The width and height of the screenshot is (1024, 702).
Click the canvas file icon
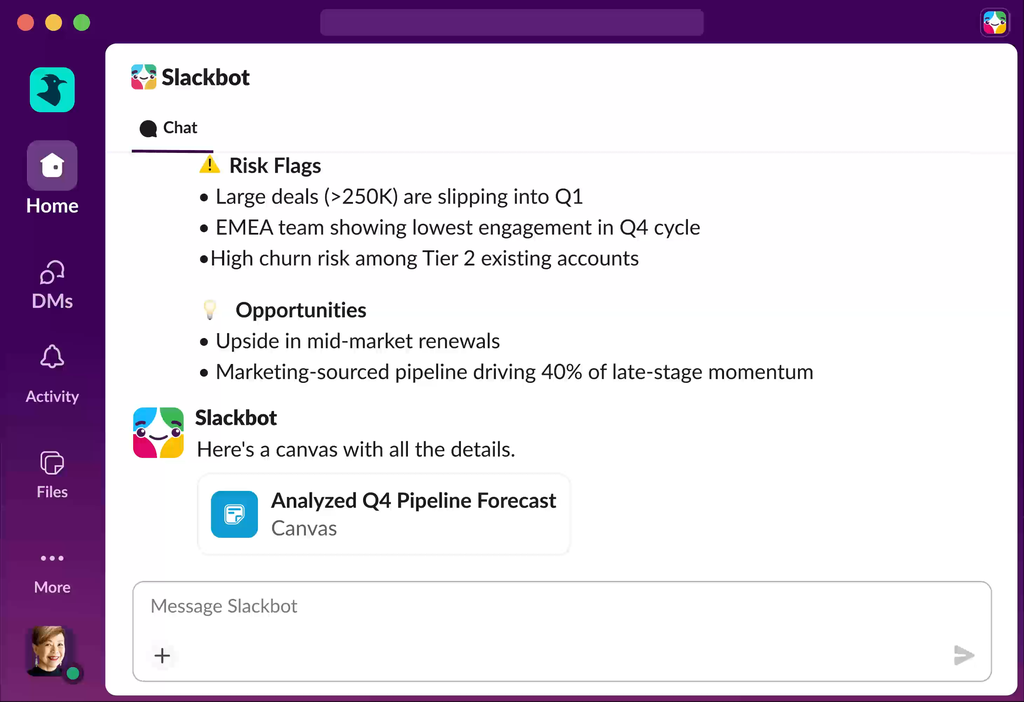(235, 514)
